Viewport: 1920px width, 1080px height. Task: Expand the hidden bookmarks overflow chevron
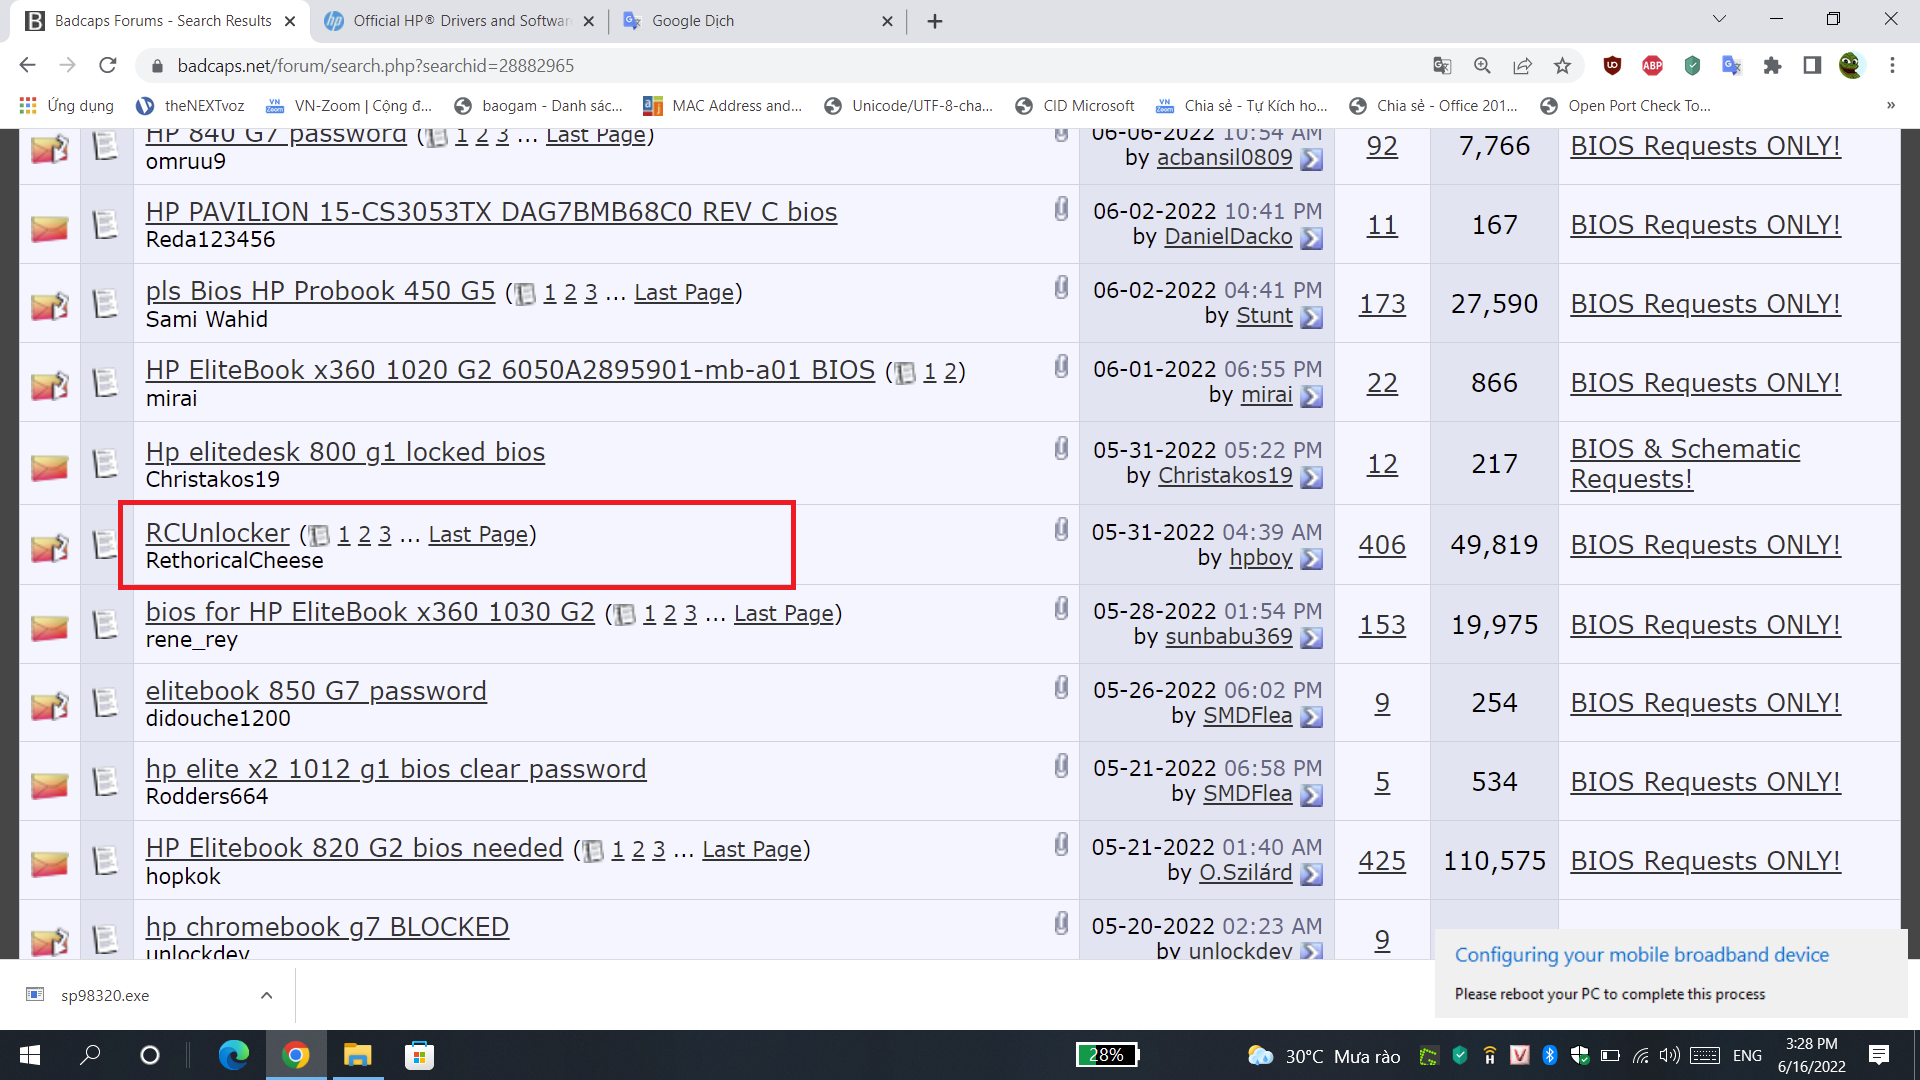coord(1890,105)
